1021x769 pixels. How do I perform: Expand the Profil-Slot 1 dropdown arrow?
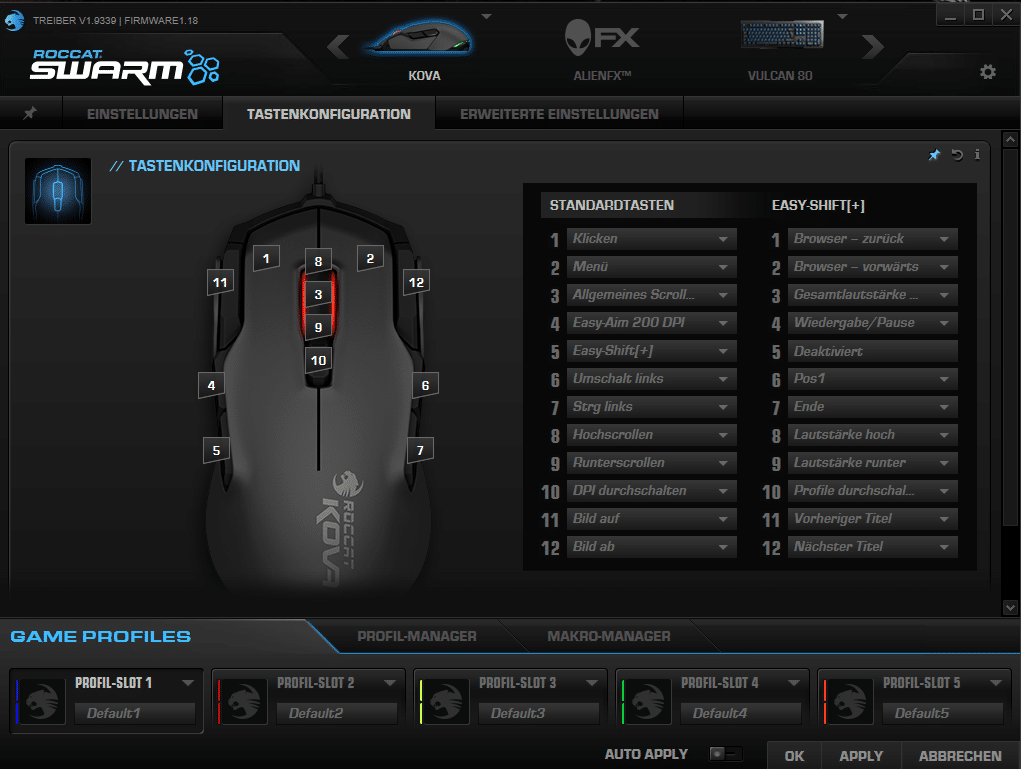188,683
